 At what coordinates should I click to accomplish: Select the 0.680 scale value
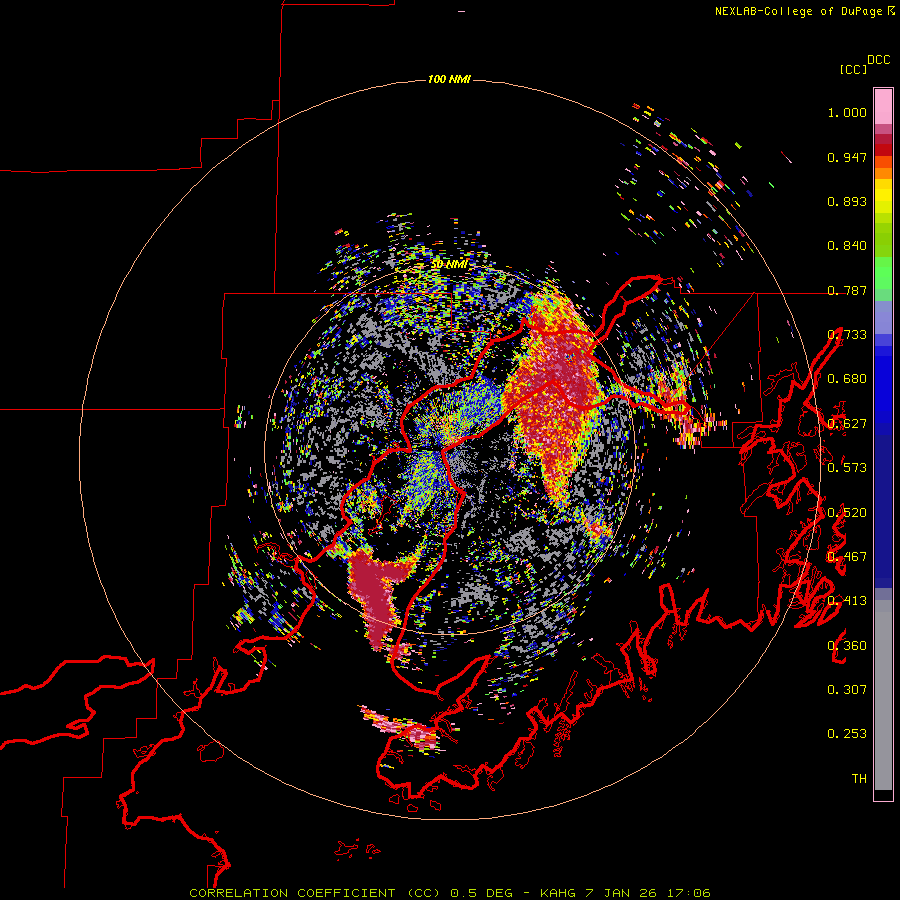(x=847, y=379)
